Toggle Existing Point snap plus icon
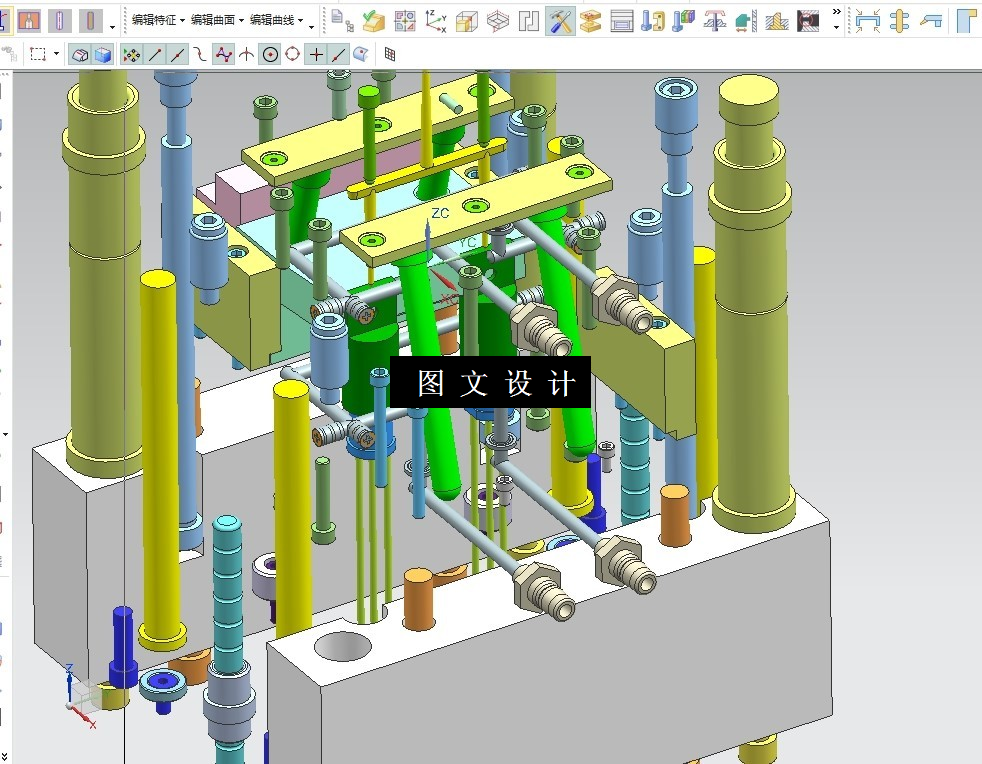 click(316, 55)
